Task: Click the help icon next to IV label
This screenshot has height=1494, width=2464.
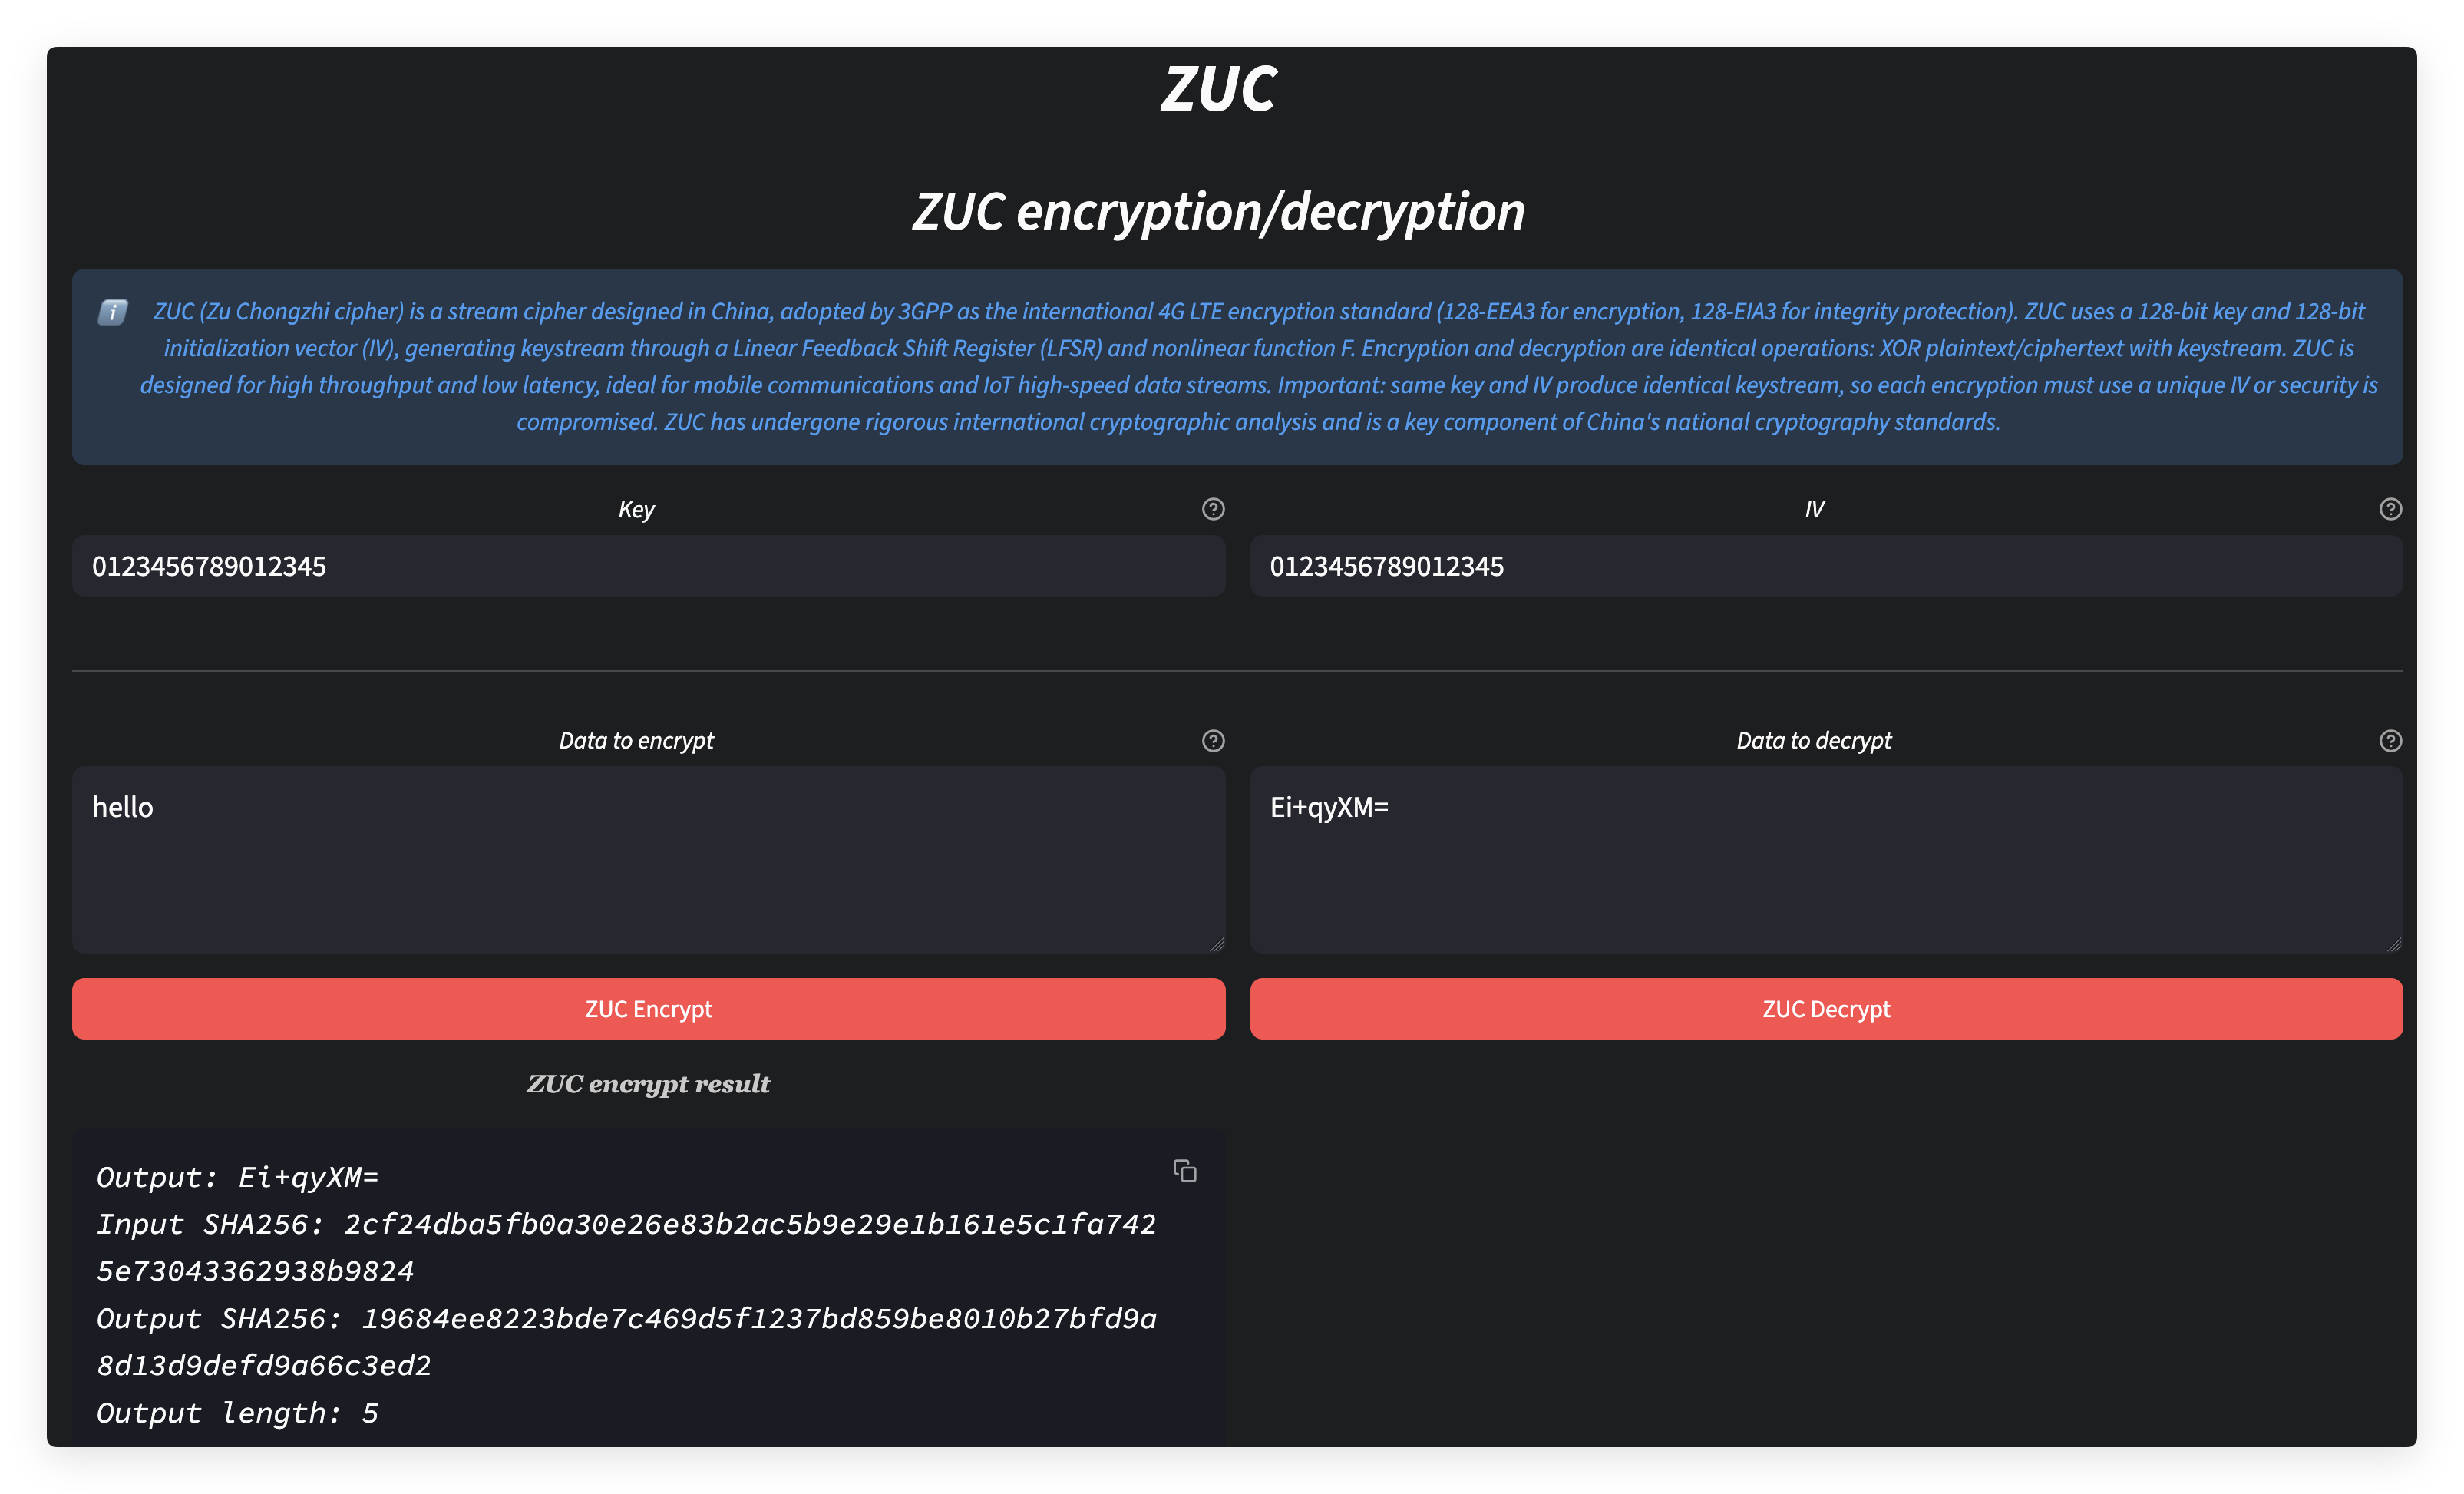Action: [2390, 509]
